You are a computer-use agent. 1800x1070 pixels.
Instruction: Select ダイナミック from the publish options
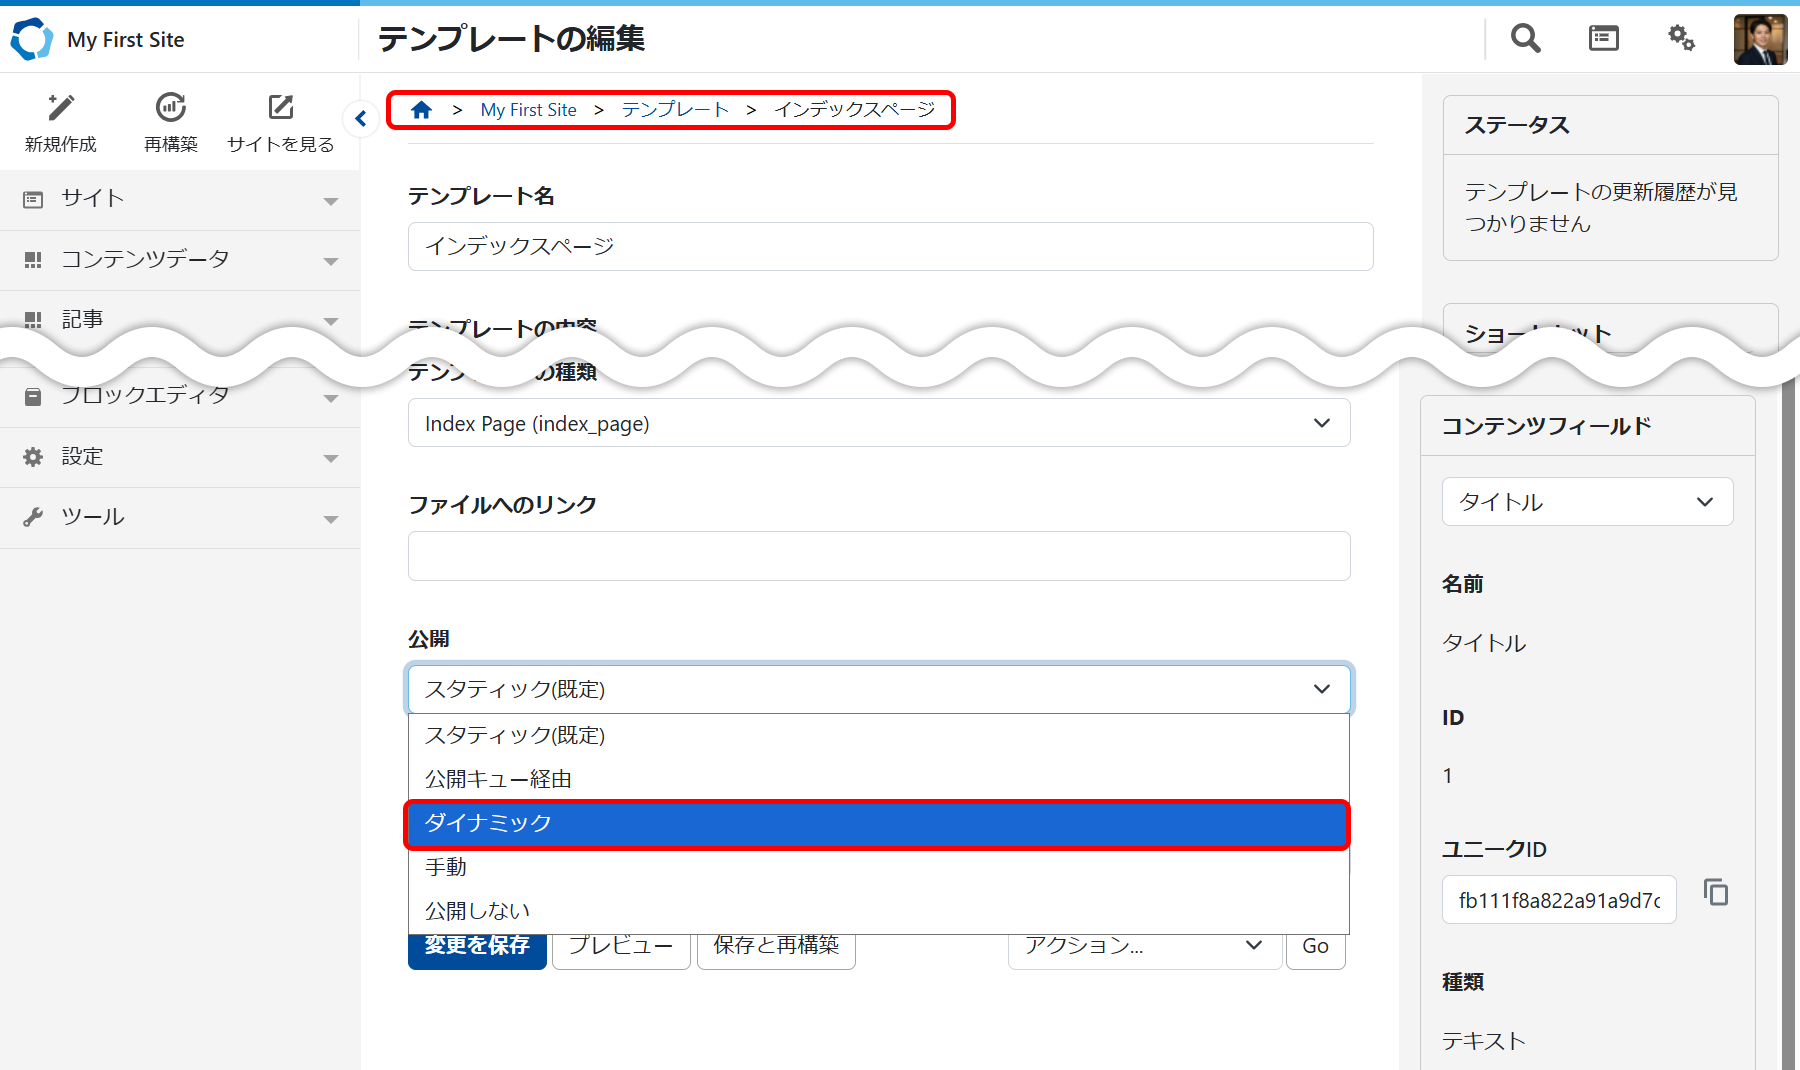click(877, 823)
